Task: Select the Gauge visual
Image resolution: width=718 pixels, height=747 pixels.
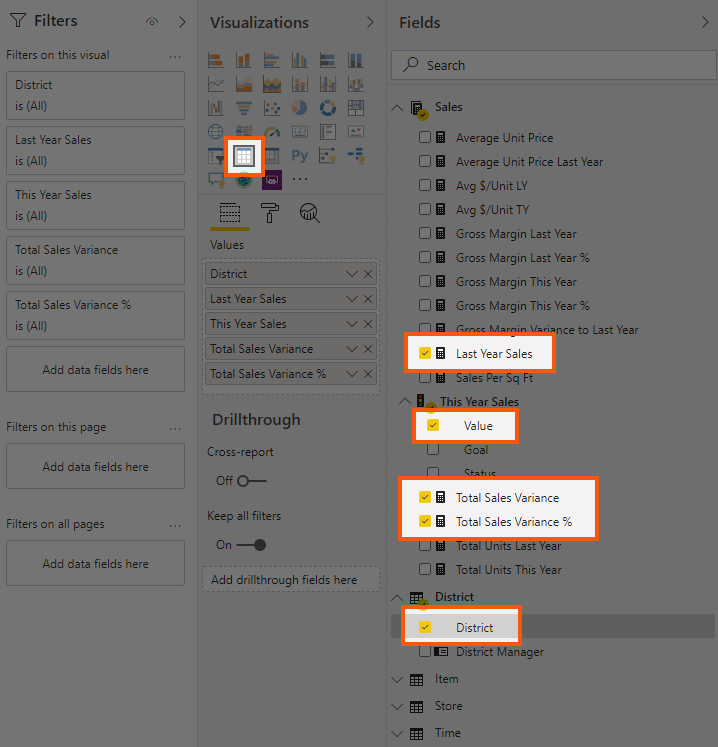Action: (272, 131)
